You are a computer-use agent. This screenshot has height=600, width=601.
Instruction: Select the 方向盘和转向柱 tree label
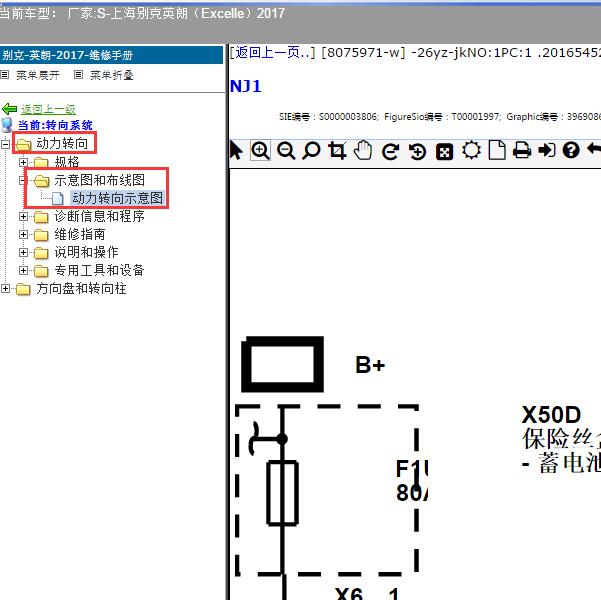81,288
